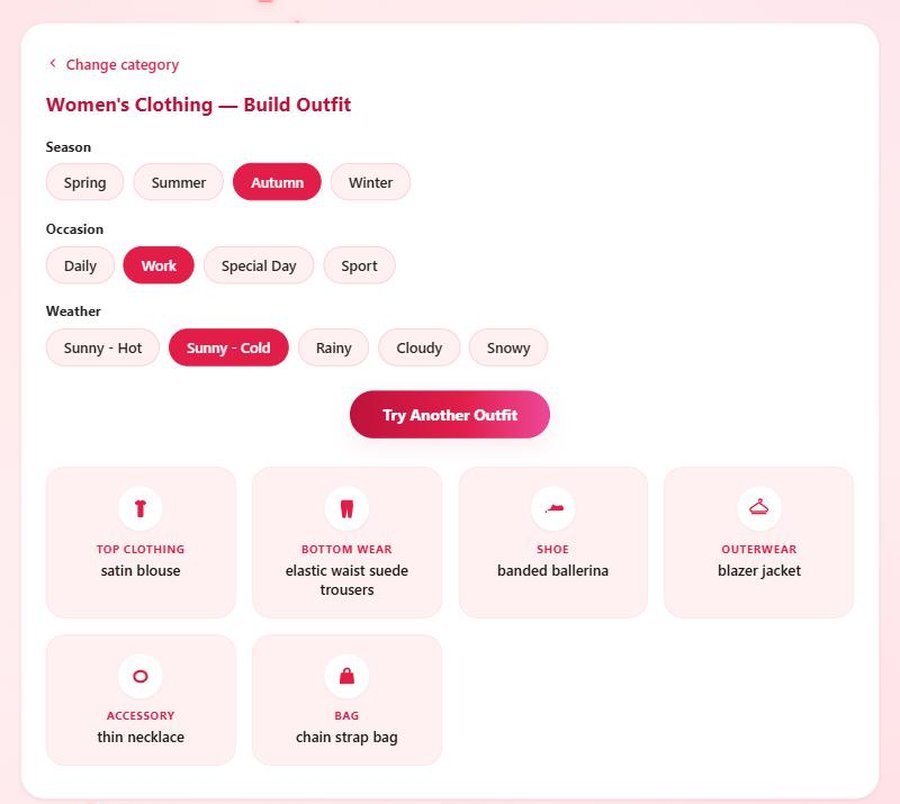Select Summer season
Screen dimensions: 900x804
click(x=179, y=182)
